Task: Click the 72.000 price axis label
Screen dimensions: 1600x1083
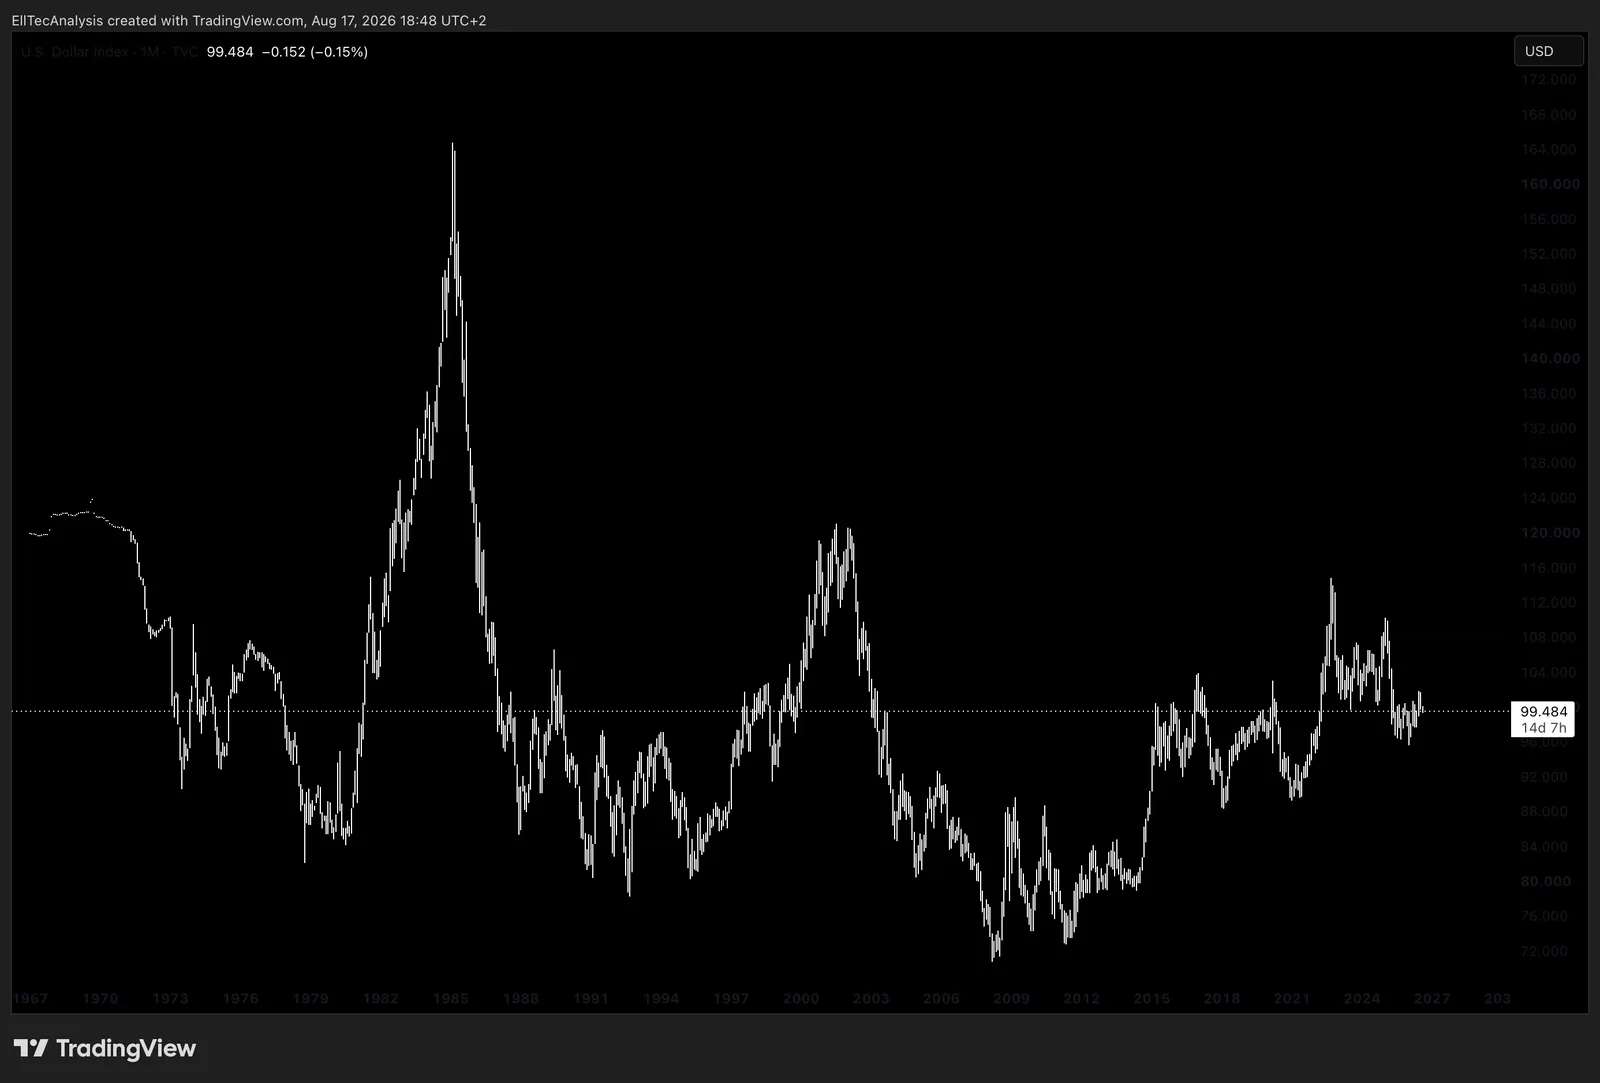Action: click(x=1544, y=951)
